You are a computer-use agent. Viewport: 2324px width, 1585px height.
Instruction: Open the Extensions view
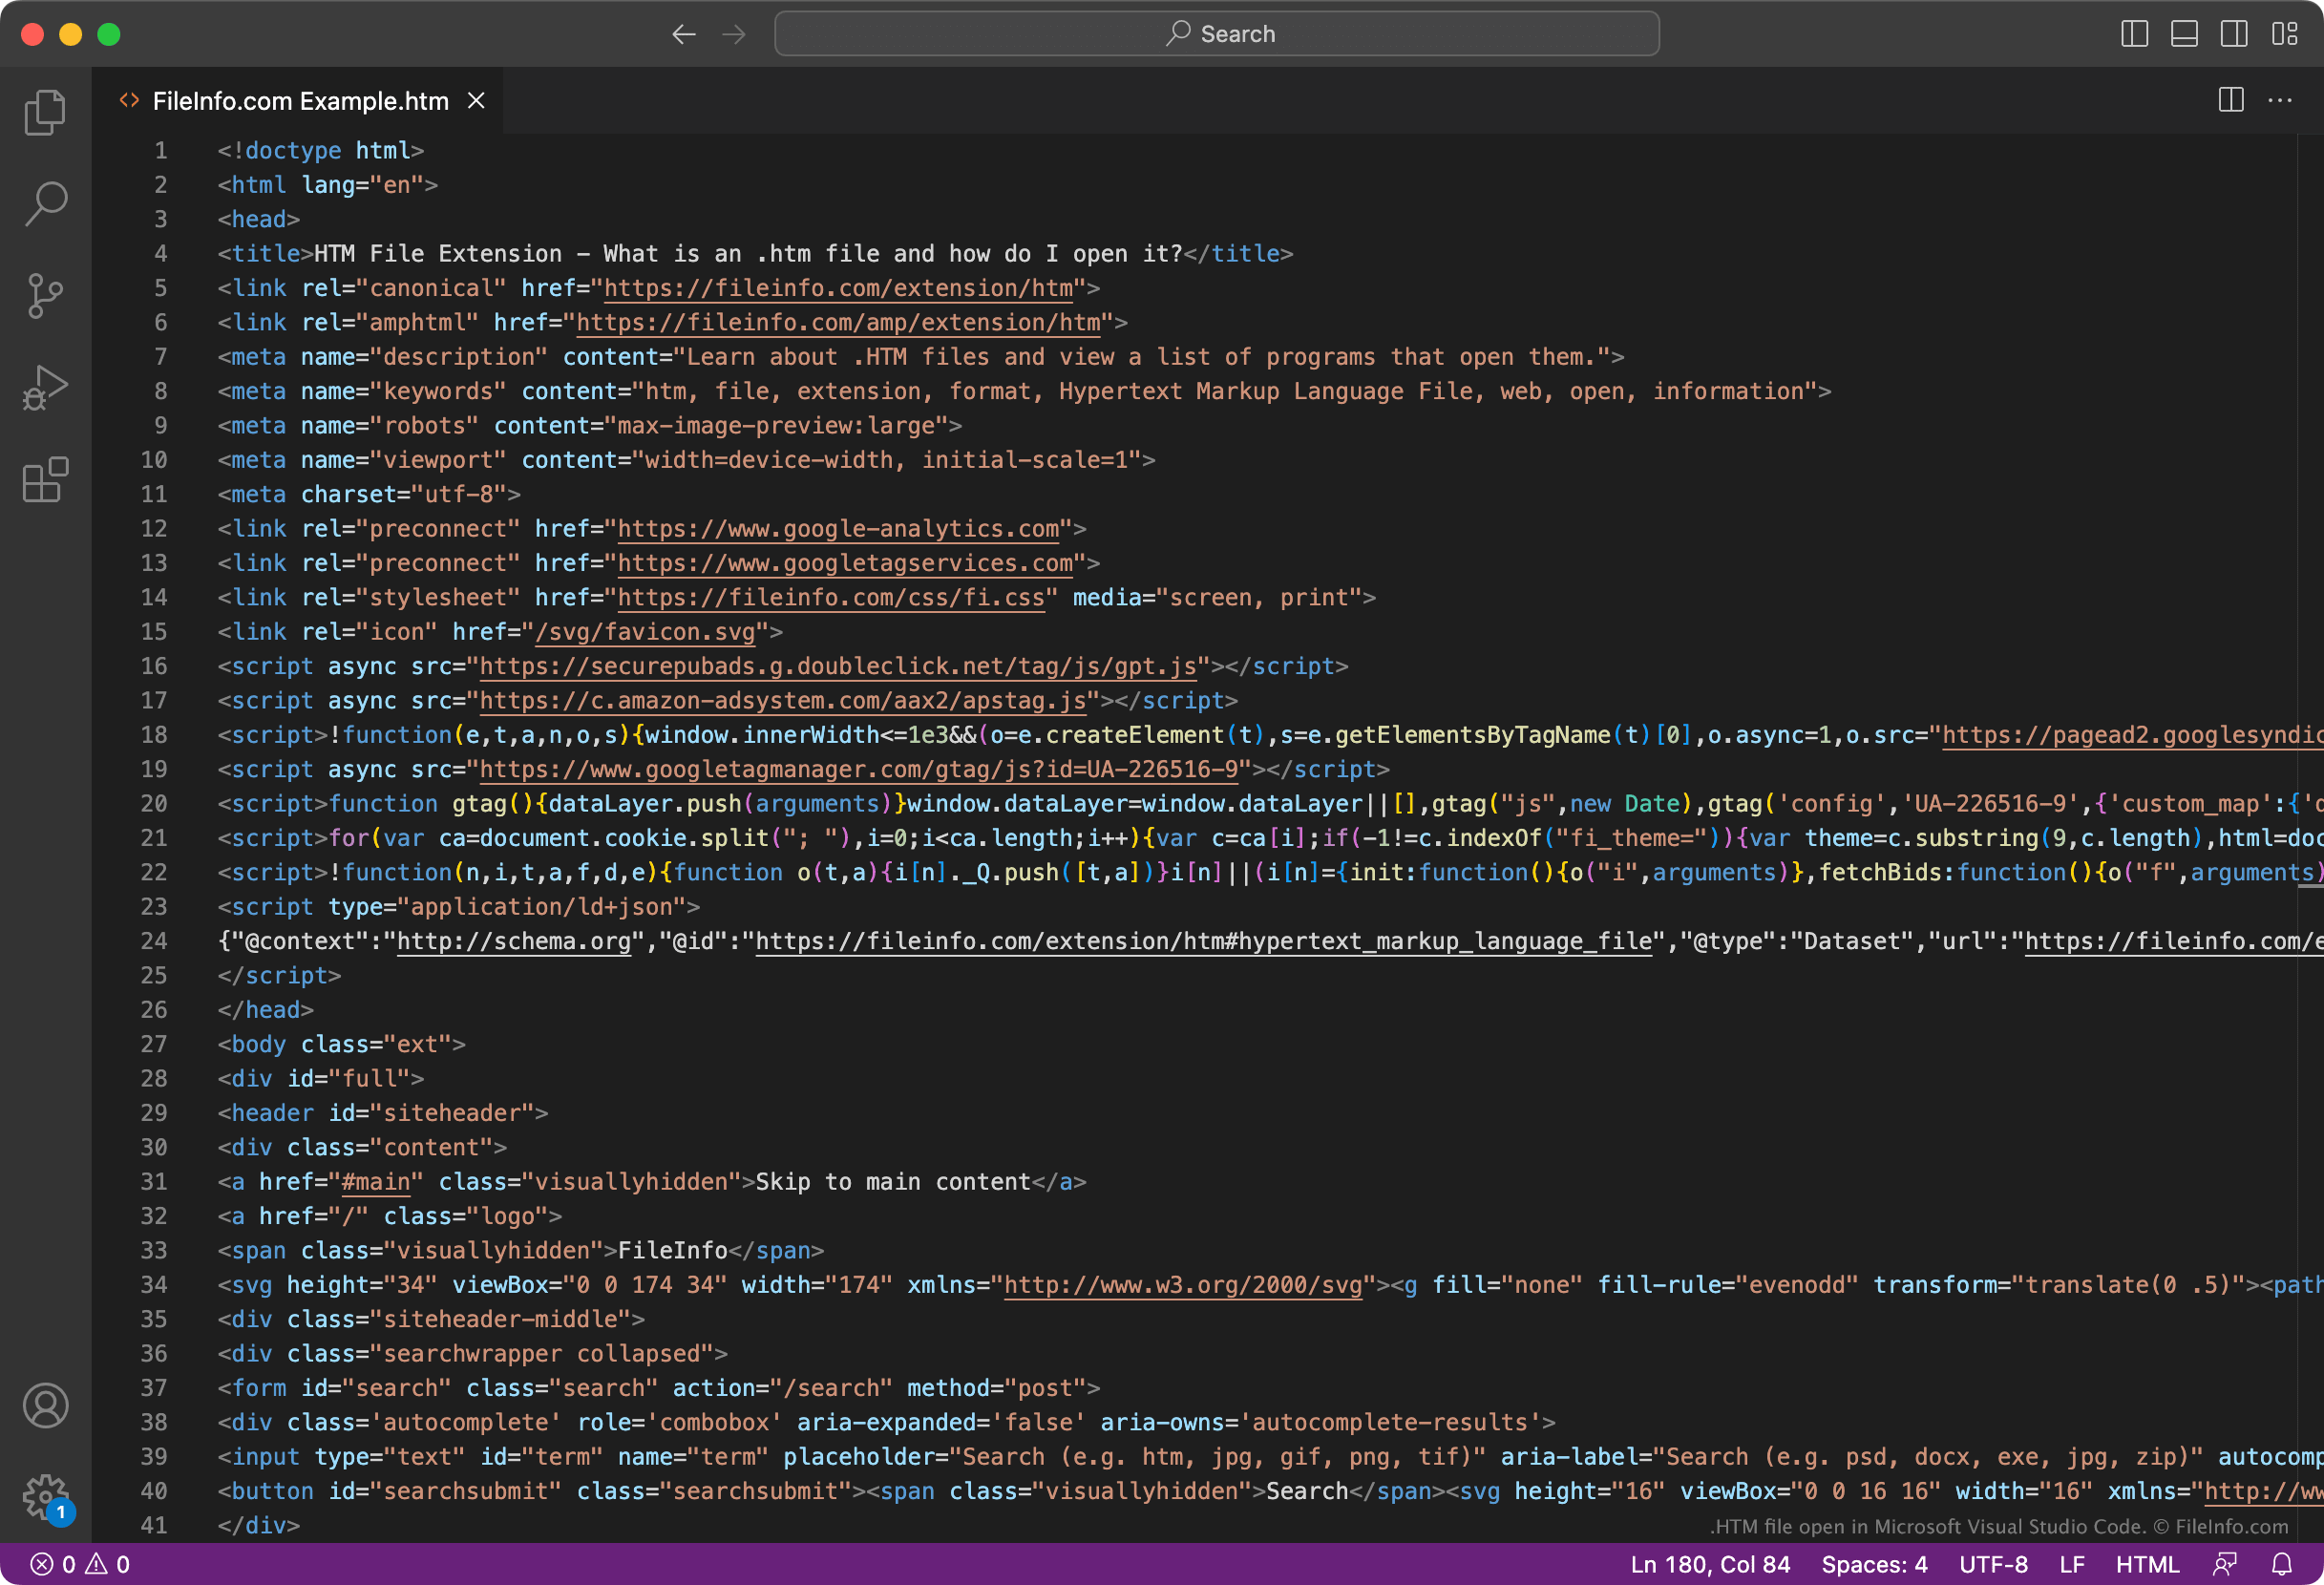coord(45,480)
